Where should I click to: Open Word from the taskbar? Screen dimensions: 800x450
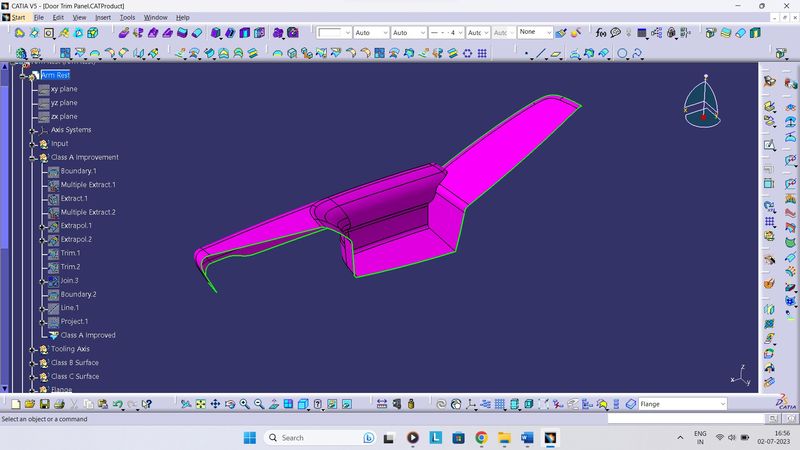pos(527,438)
